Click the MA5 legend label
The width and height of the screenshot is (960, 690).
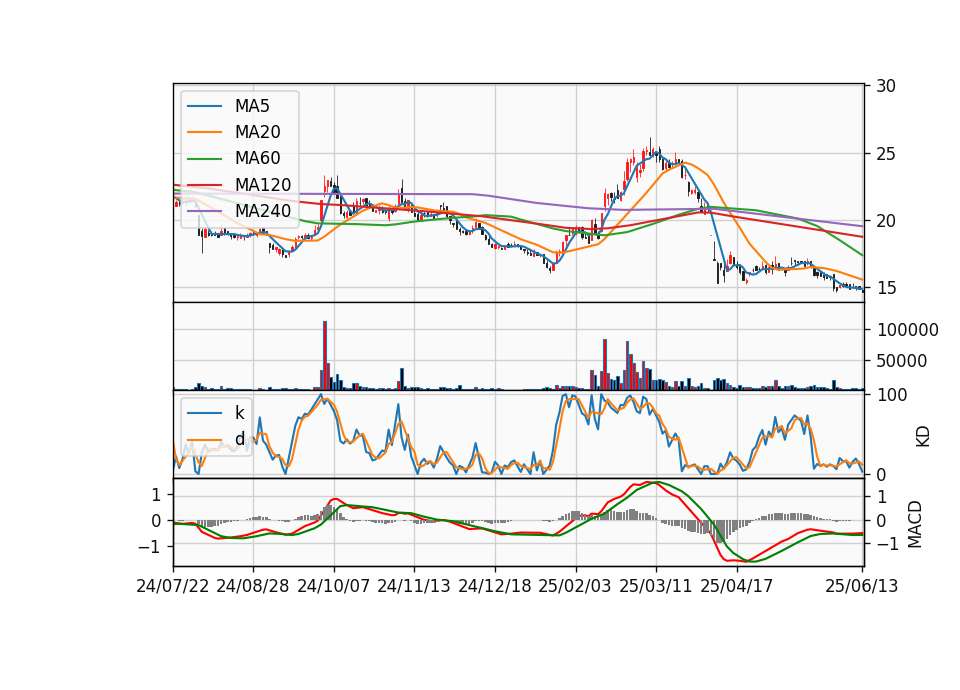pos(252,106)
